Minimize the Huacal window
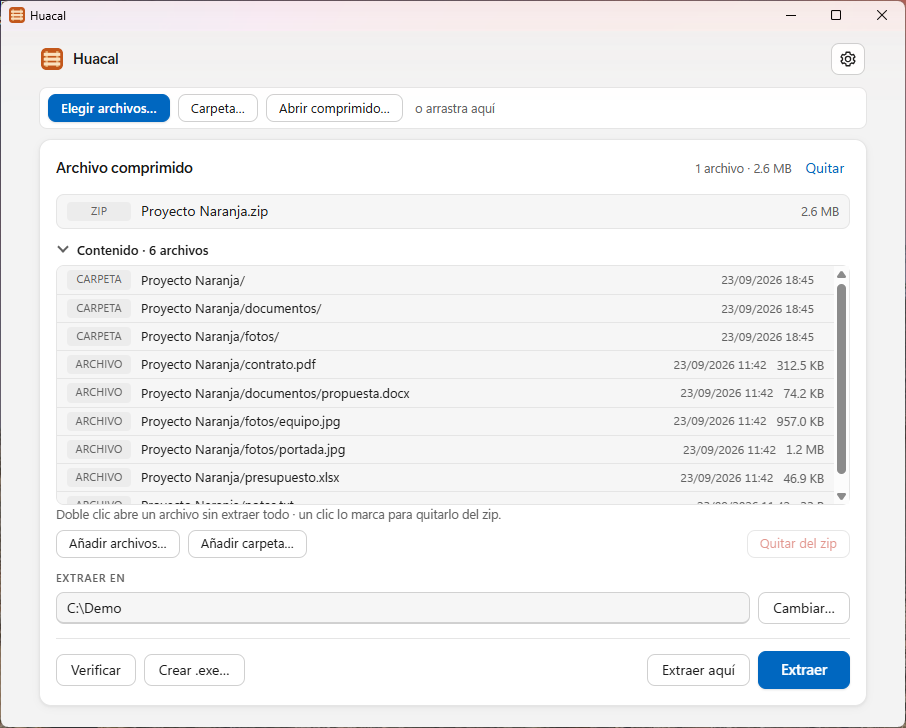 pos(791,15)
